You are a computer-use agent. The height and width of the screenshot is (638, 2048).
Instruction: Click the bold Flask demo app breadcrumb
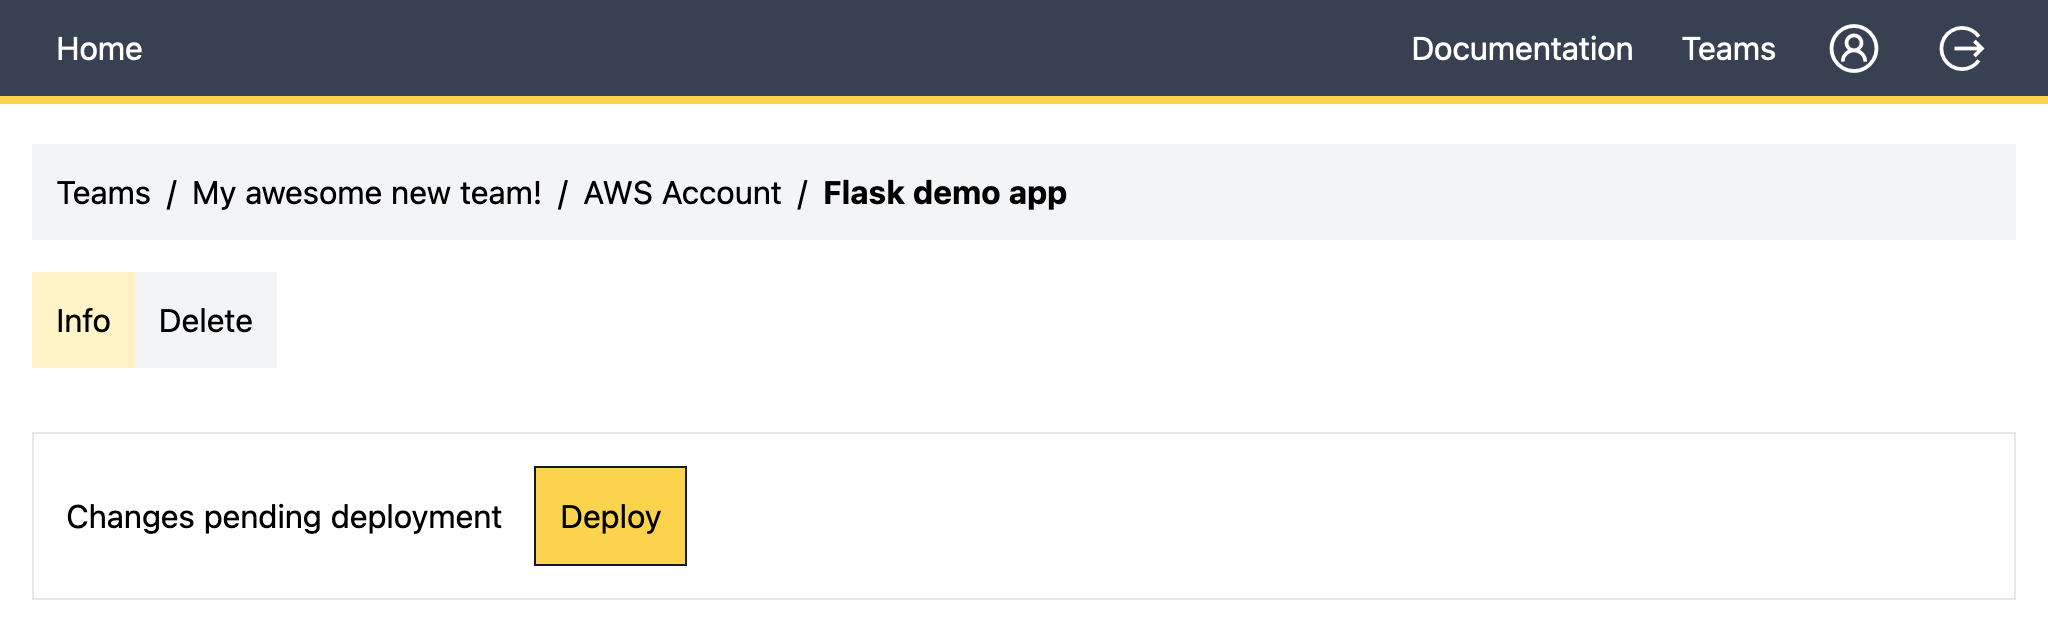[x=945, y=192]
